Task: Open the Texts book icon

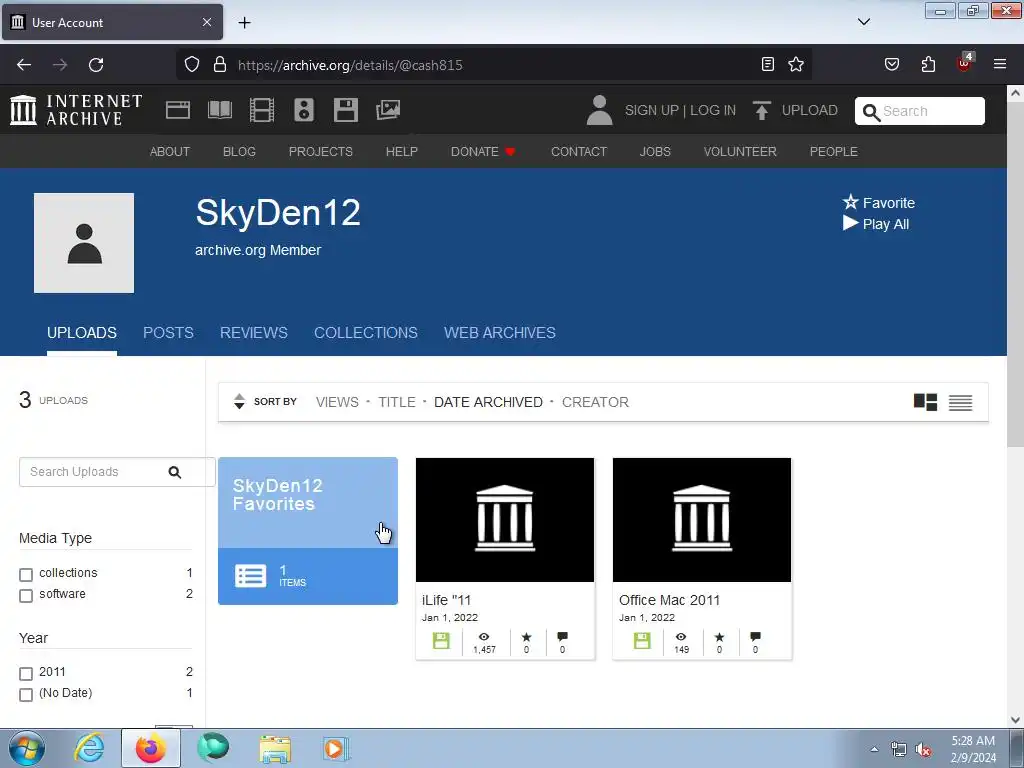Action: coord(219,110)
